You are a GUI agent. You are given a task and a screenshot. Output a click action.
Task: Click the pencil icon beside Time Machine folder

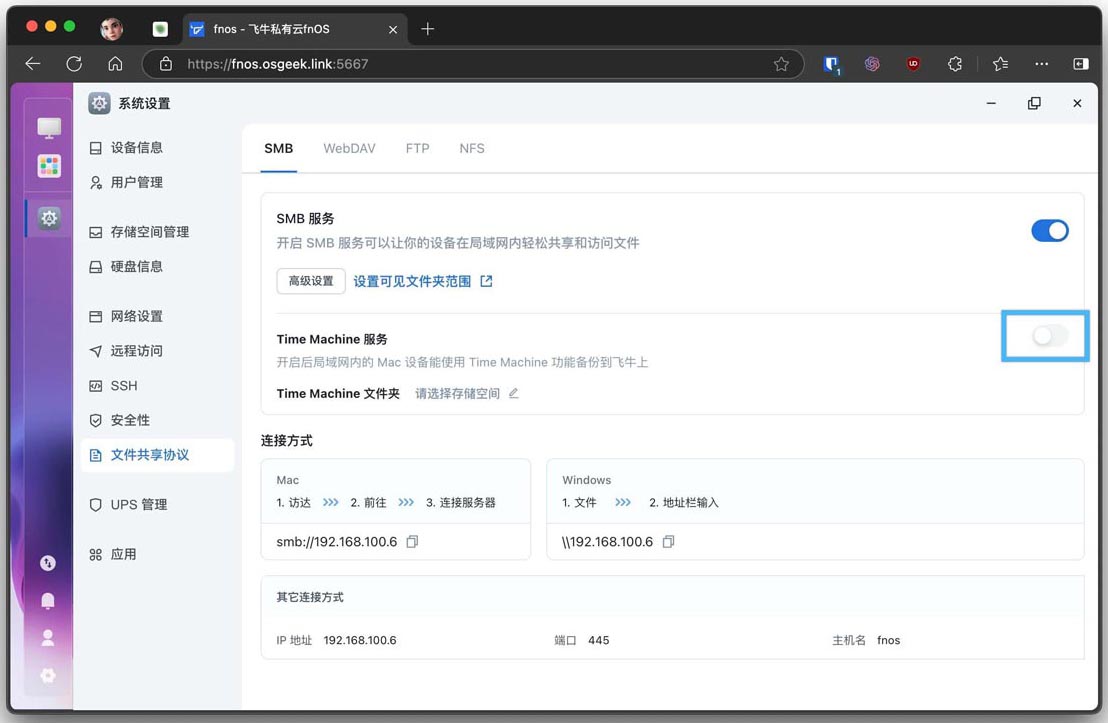tap(514, 394)
